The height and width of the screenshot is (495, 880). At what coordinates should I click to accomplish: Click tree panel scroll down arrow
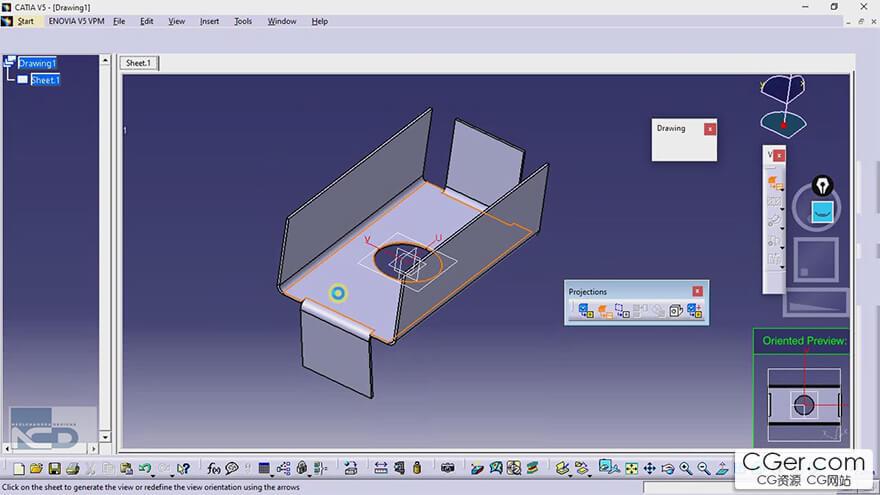pyautogui.click(x=105, y=437)
